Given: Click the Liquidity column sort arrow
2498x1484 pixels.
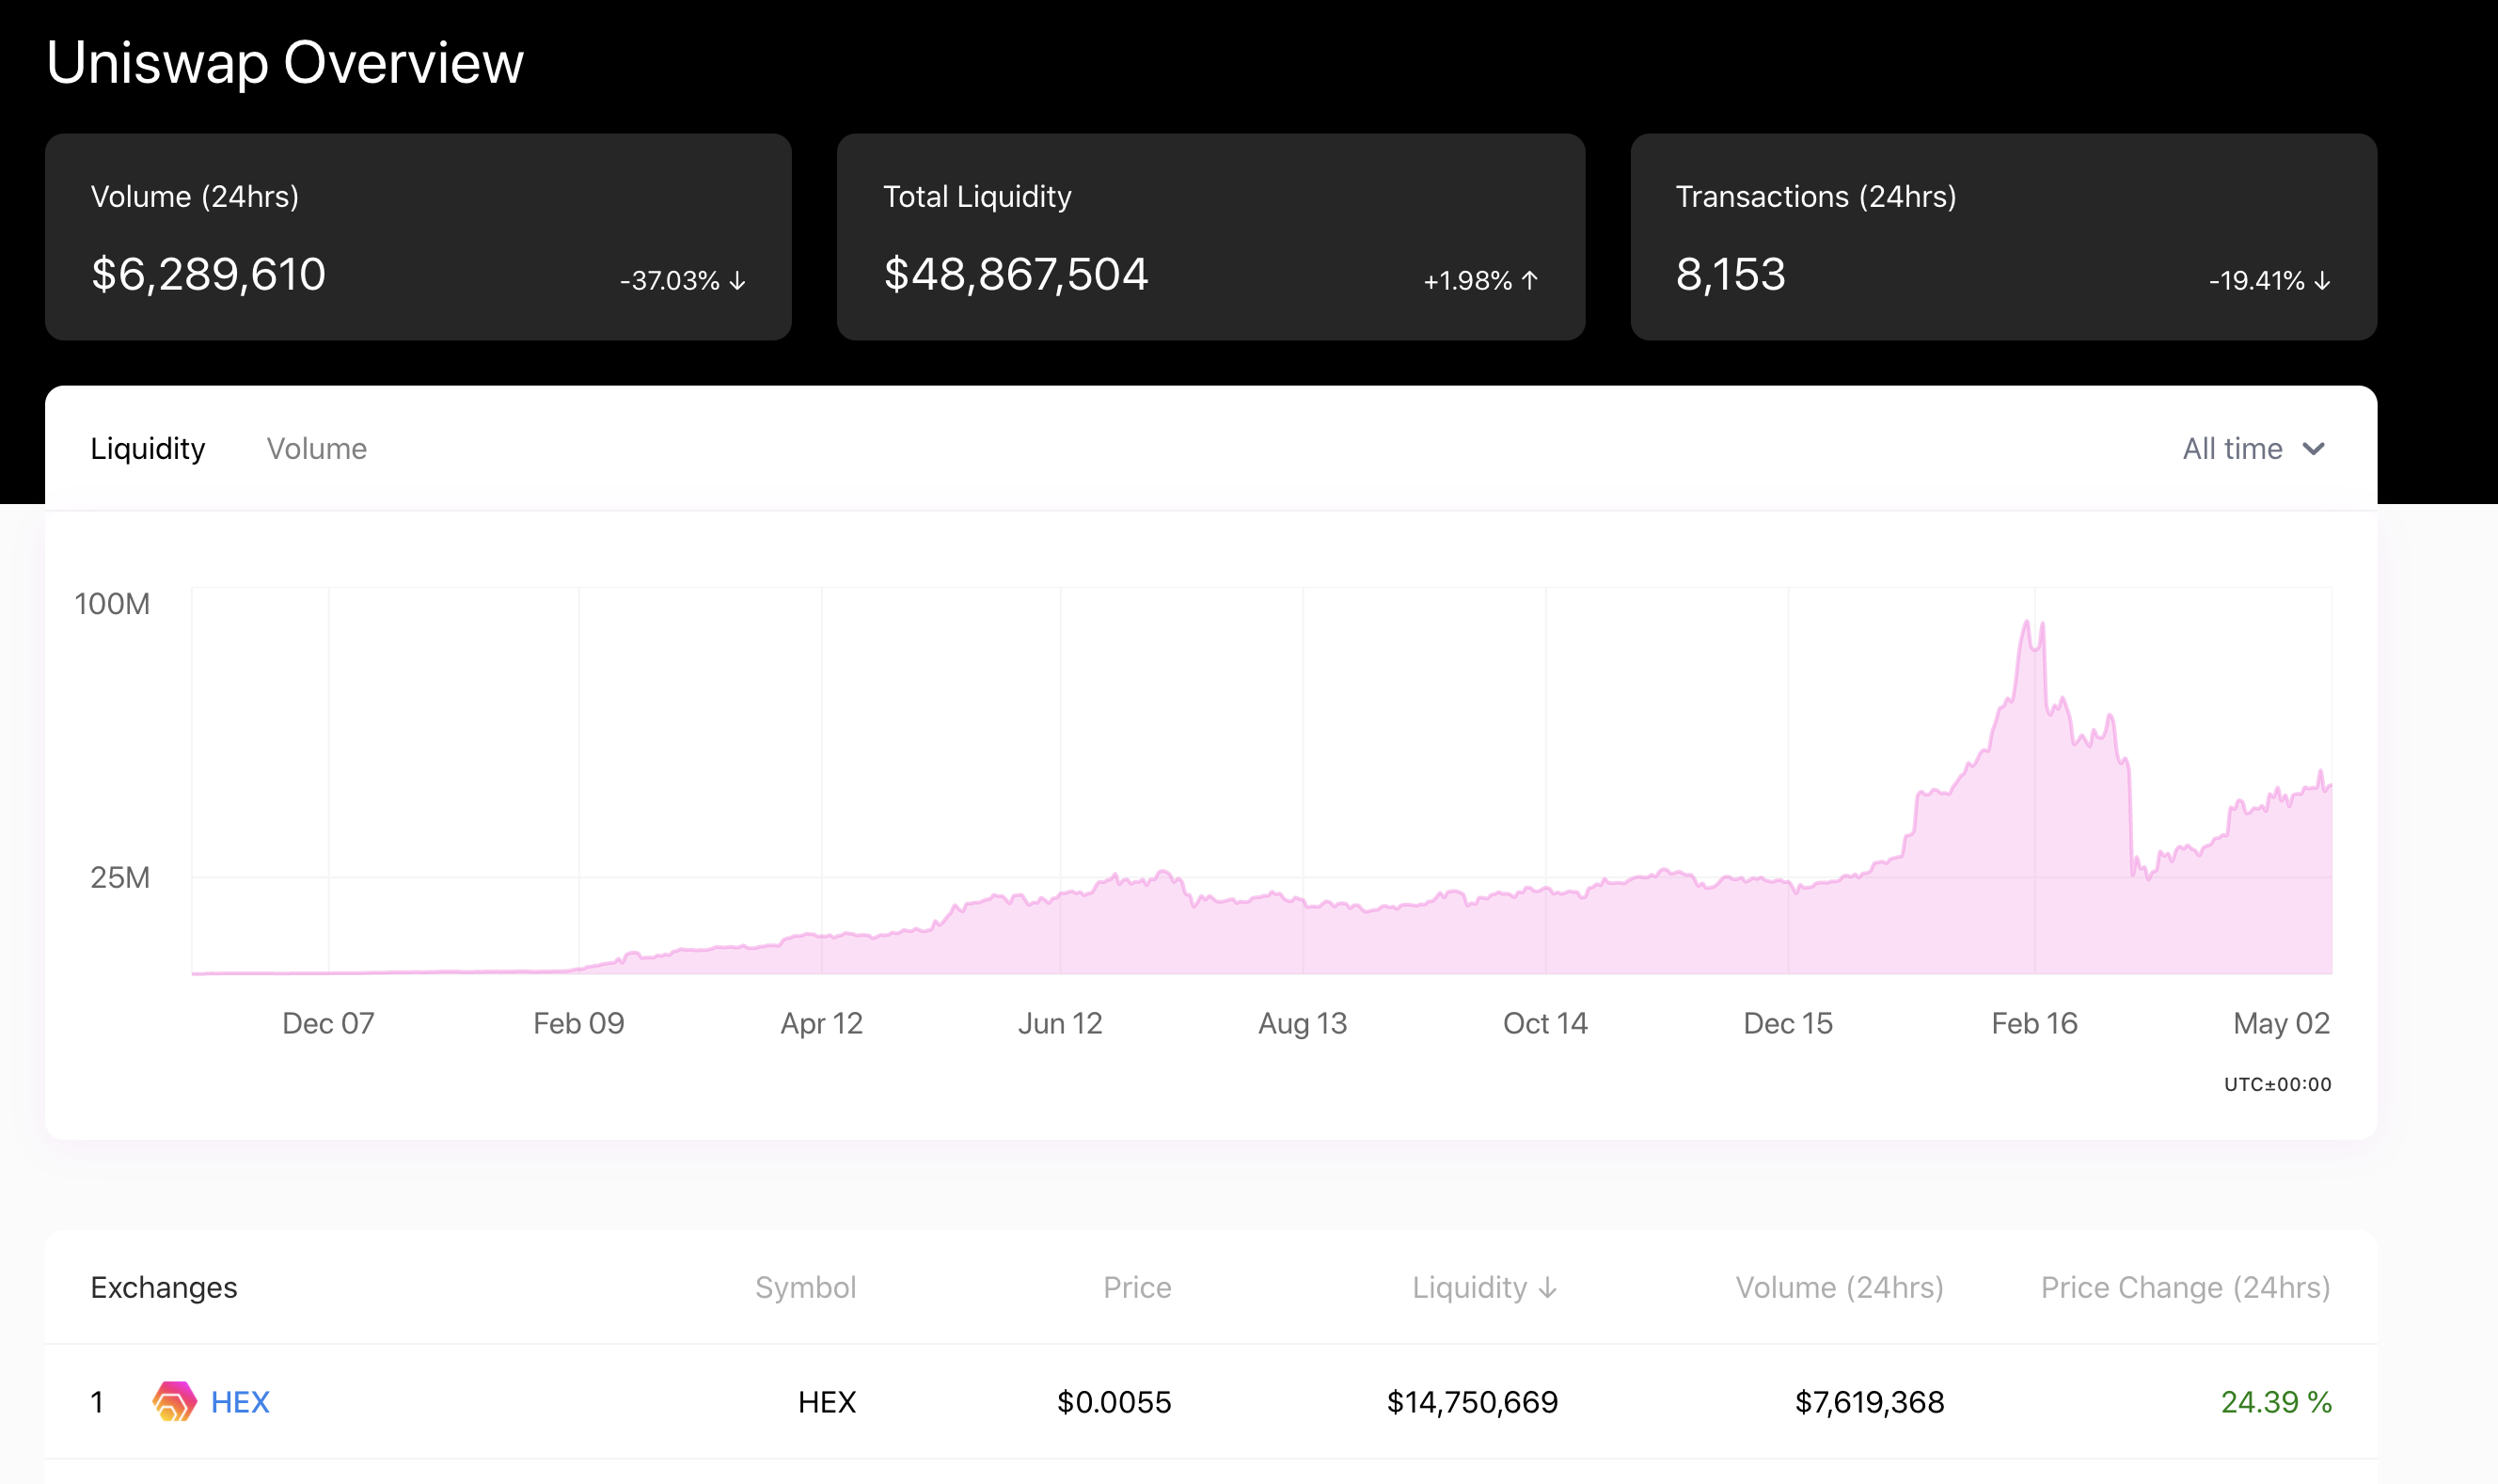Looking at the screenshot, I should coord(1548,1288).
